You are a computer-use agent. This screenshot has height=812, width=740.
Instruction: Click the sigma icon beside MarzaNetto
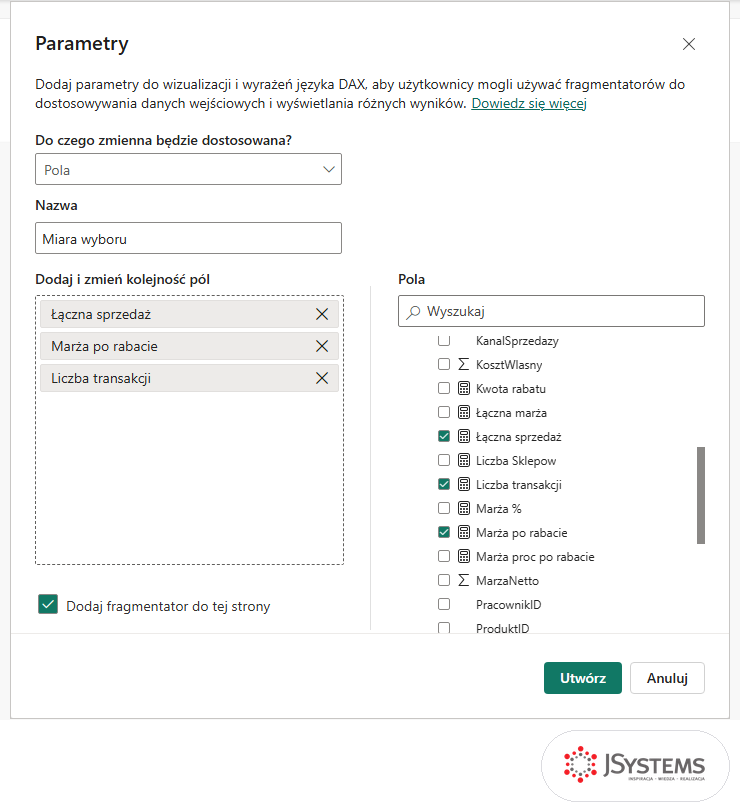click(464, 581)
